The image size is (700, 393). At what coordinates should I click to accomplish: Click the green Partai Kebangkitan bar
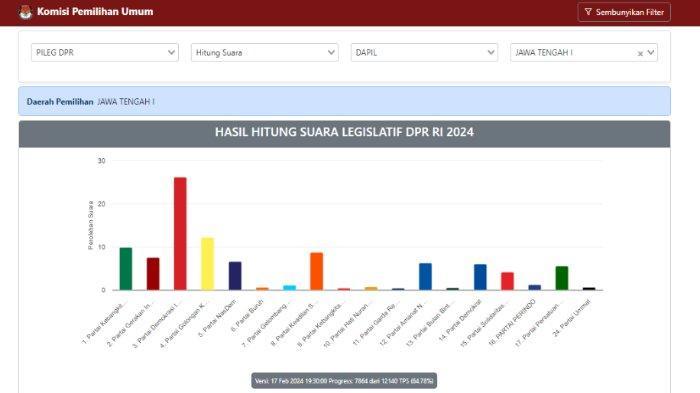click(126, 269)
